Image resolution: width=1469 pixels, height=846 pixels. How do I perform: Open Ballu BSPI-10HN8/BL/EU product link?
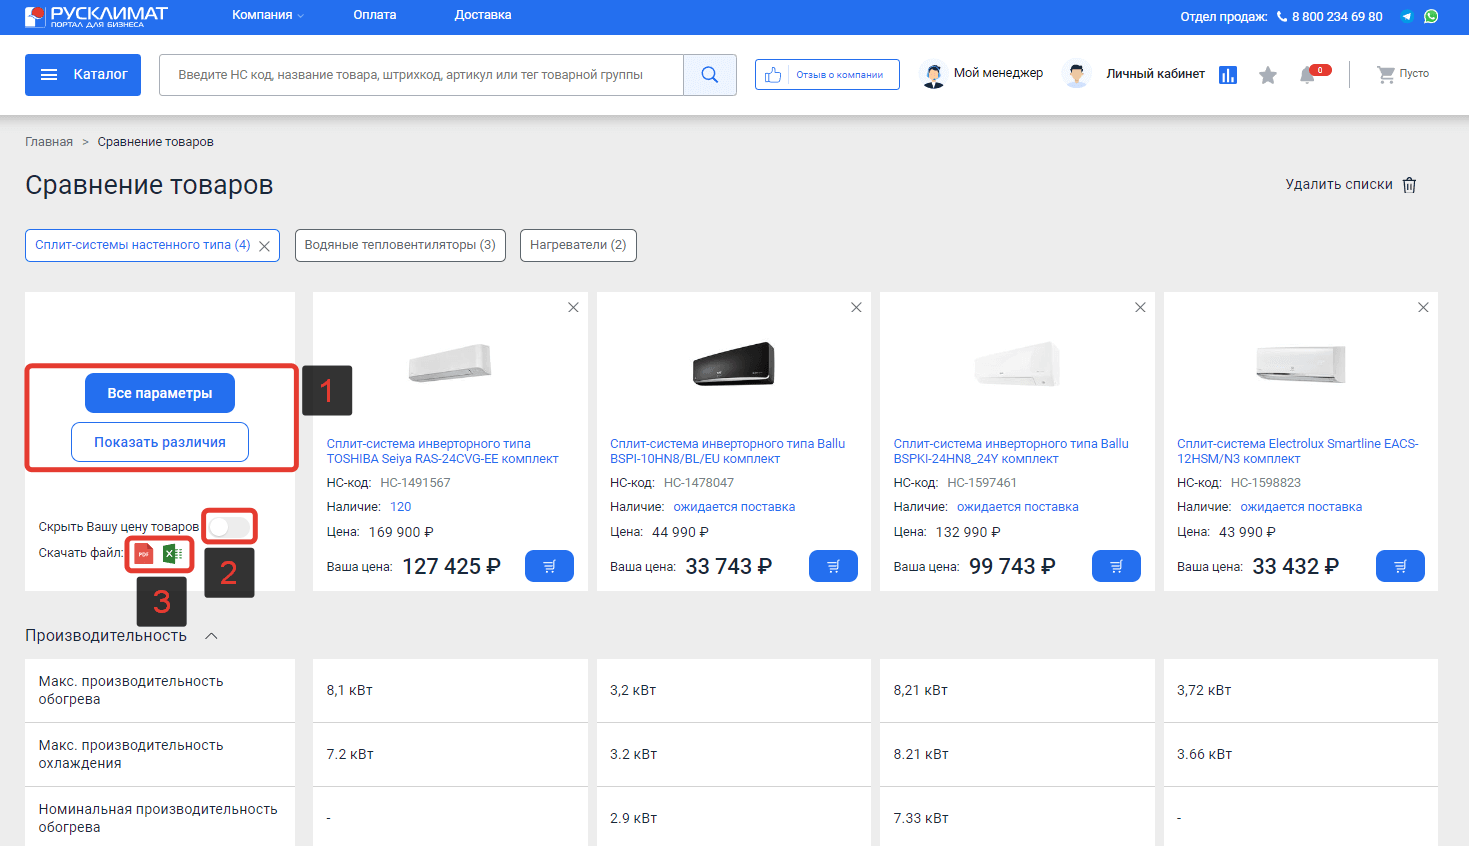point(727,451)
